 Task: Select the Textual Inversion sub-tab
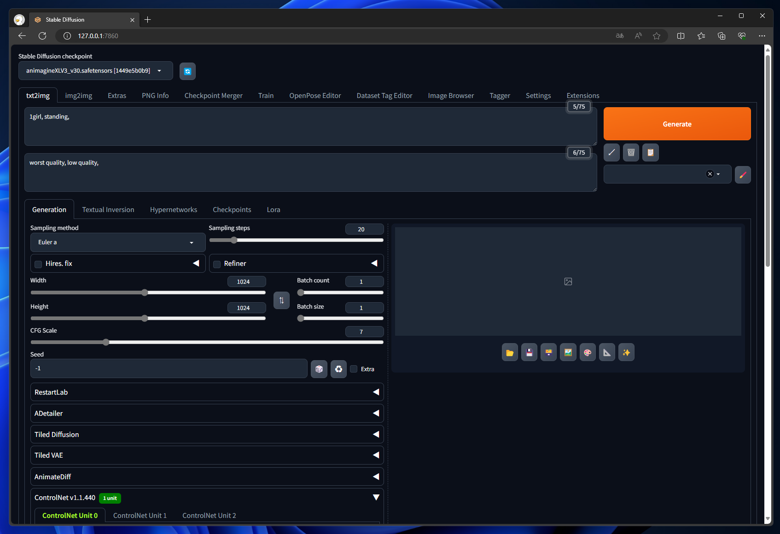(108, 210)
